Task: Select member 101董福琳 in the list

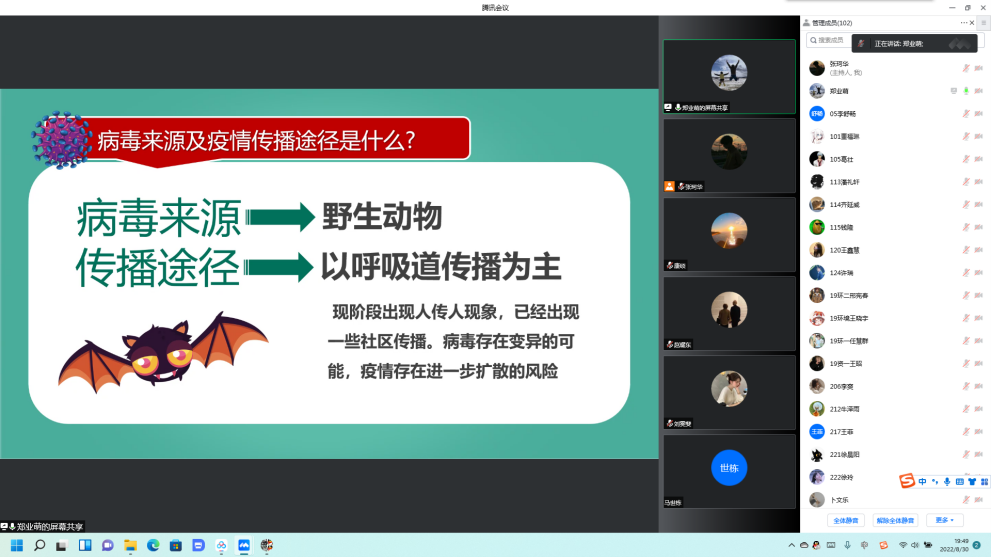Action: (844, 136)
